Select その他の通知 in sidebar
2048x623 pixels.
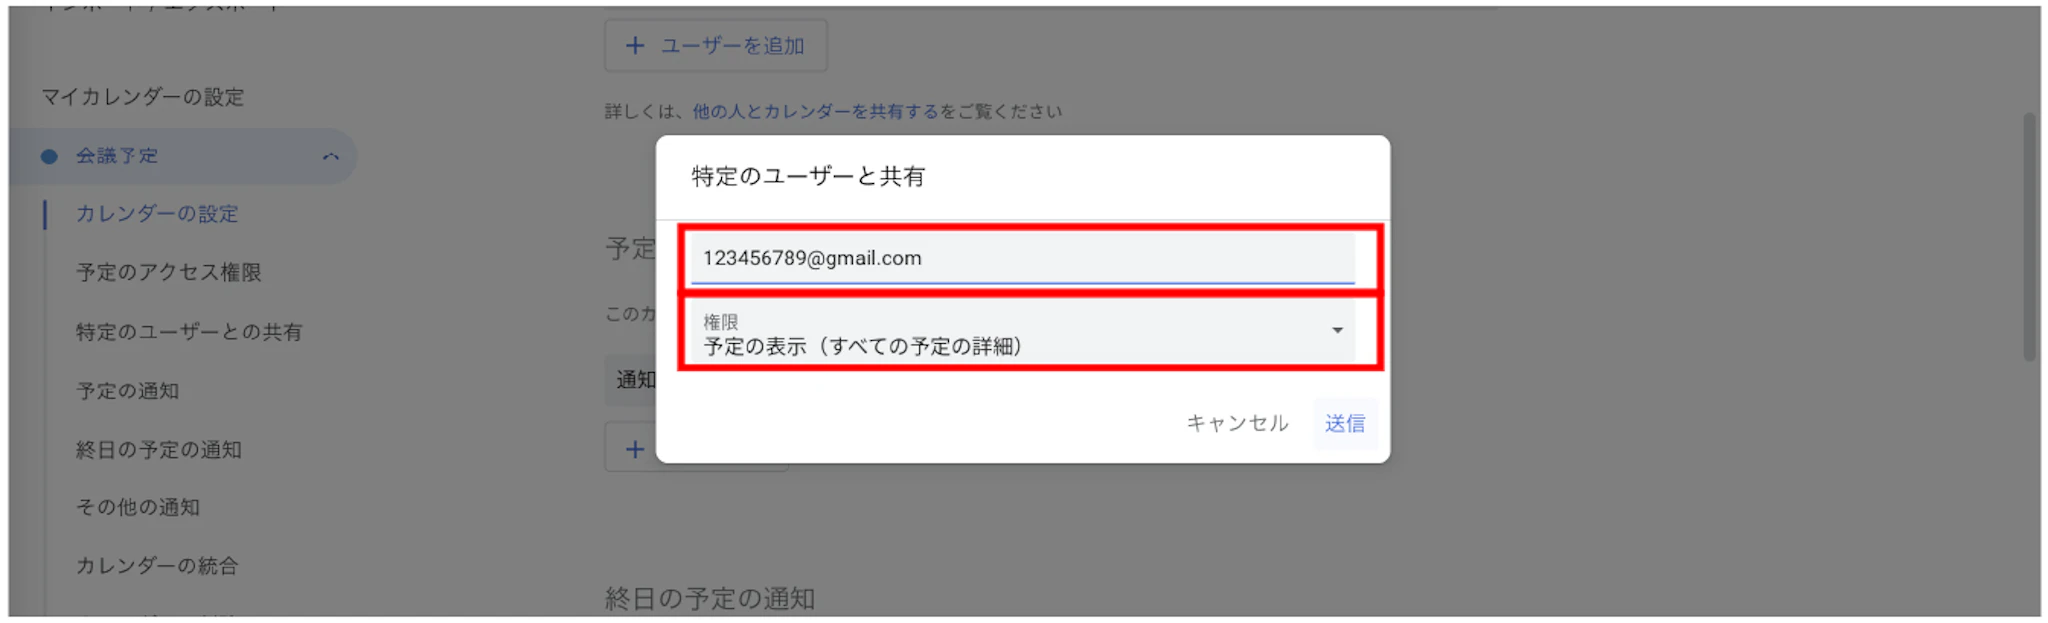click(x=138, y=507)
